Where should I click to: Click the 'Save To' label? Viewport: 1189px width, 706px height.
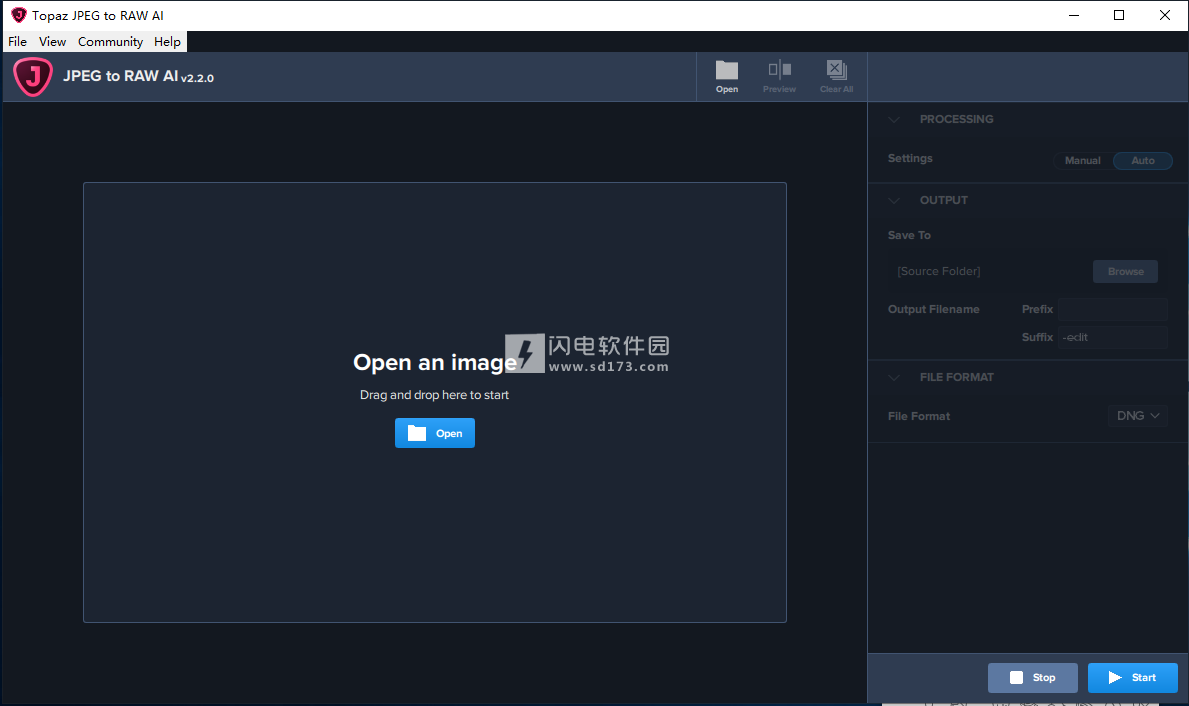coord(909,235)
